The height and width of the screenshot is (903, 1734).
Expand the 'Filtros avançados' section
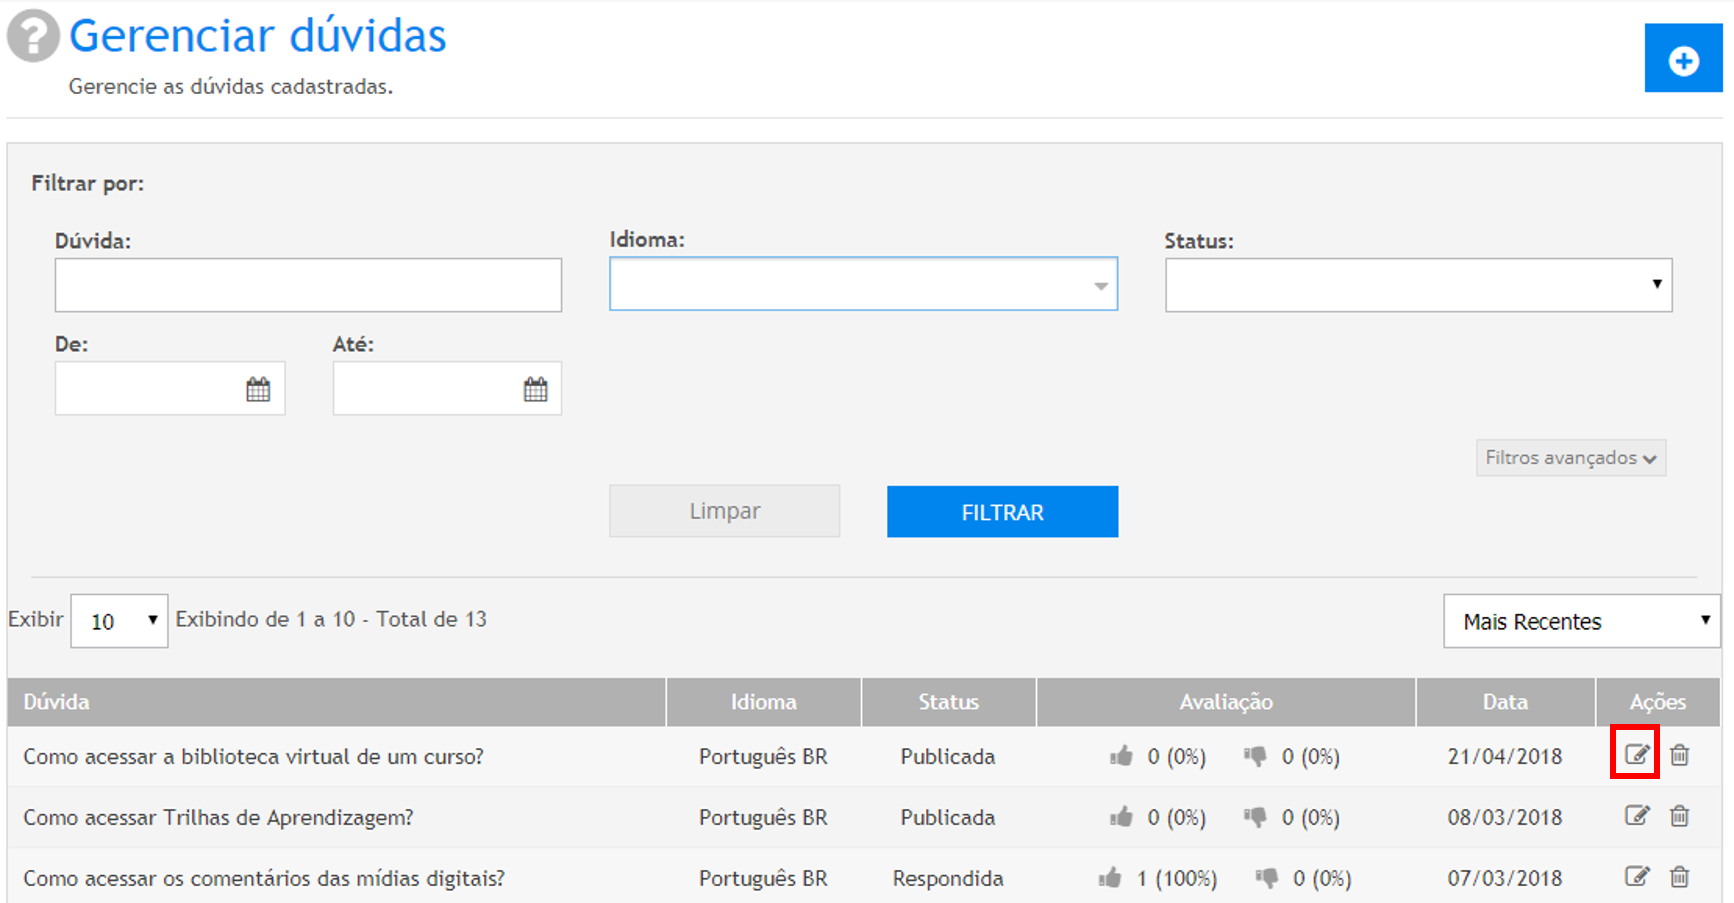pos(1570,458)
